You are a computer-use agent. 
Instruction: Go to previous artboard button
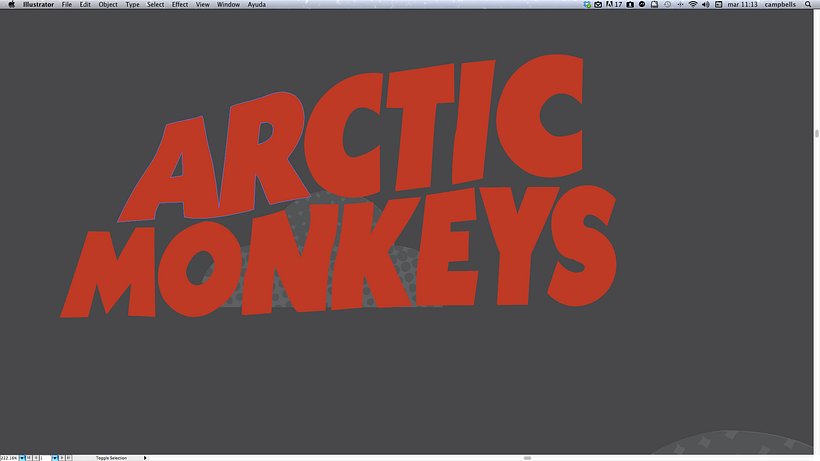(36, 458)
